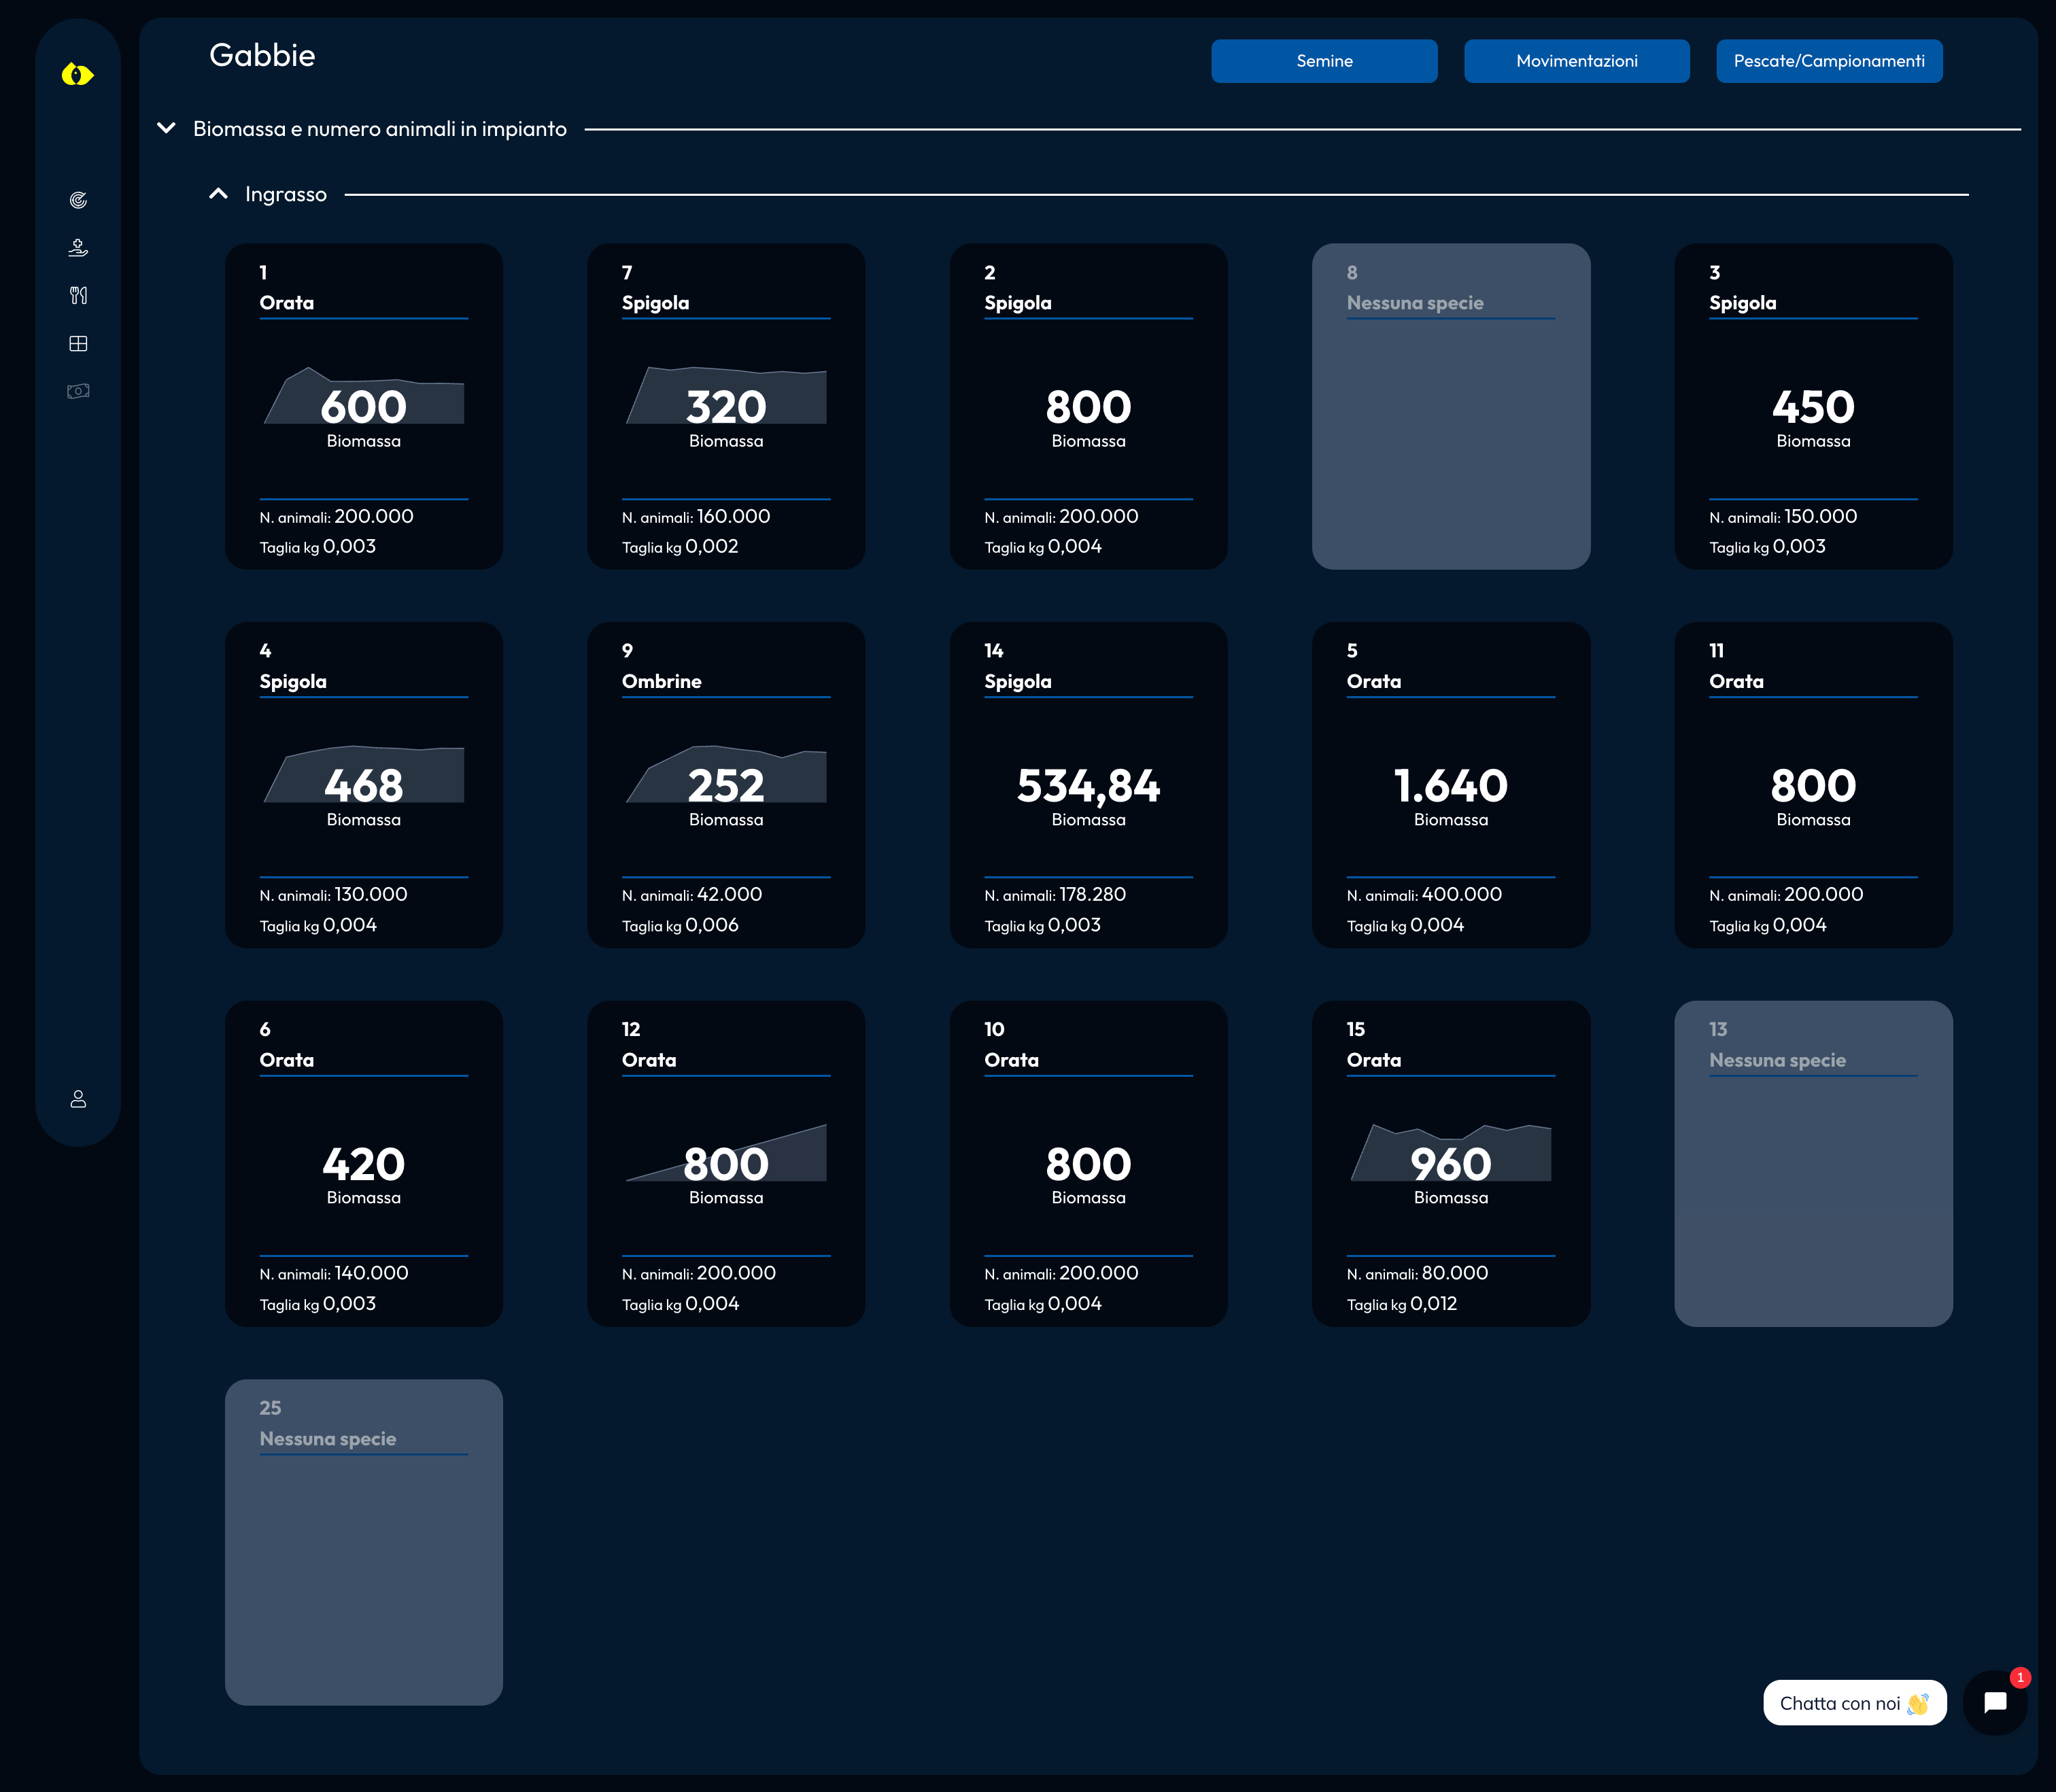Click the 1.640 biomass value
The width and height of the screenshot is (2056, 1792).
point(1451,786)
